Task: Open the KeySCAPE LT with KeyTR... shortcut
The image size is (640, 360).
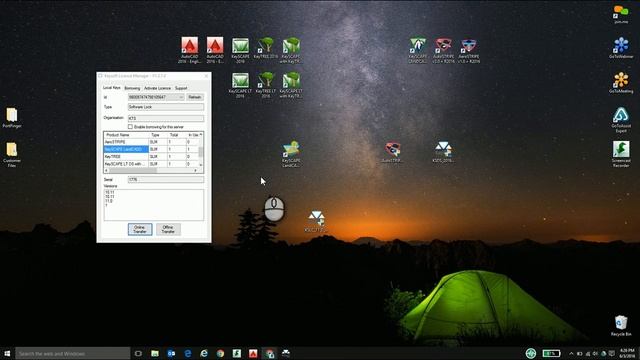Action: tap(291, 85)
